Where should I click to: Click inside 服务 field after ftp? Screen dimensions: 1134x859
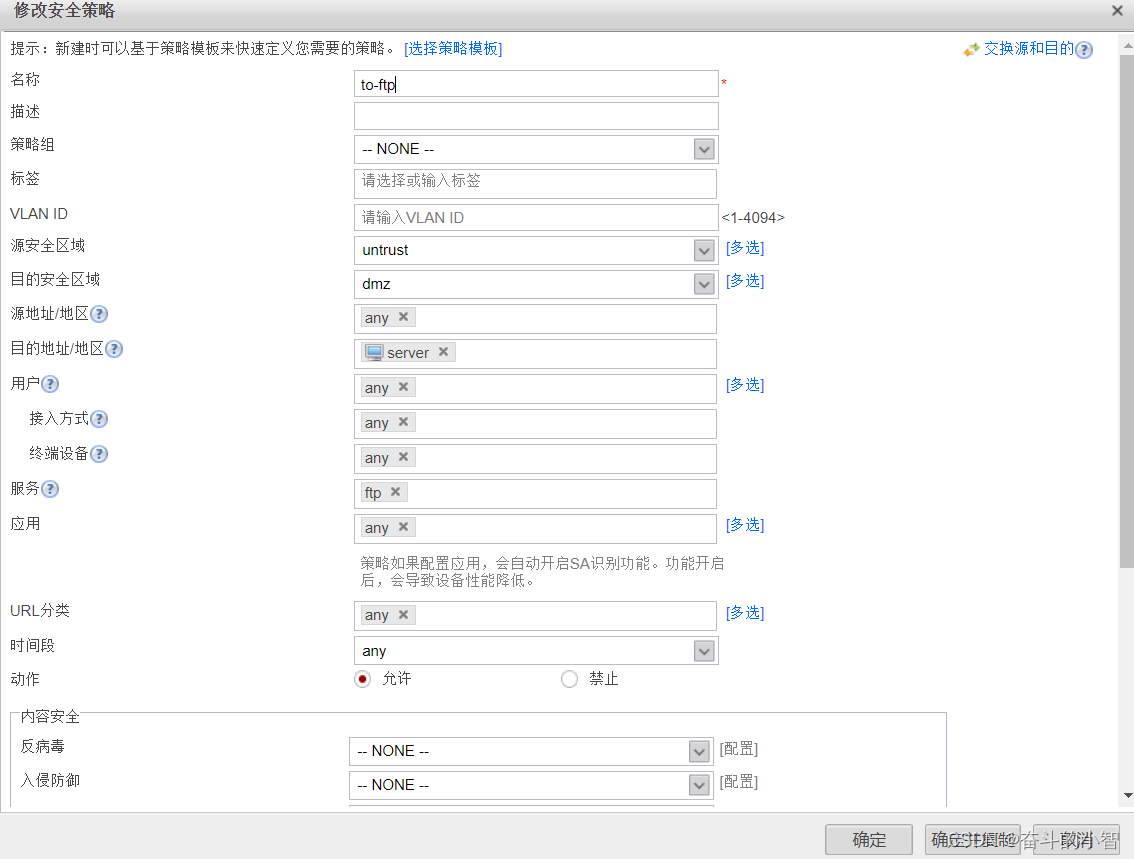click(x=560, y=494)
